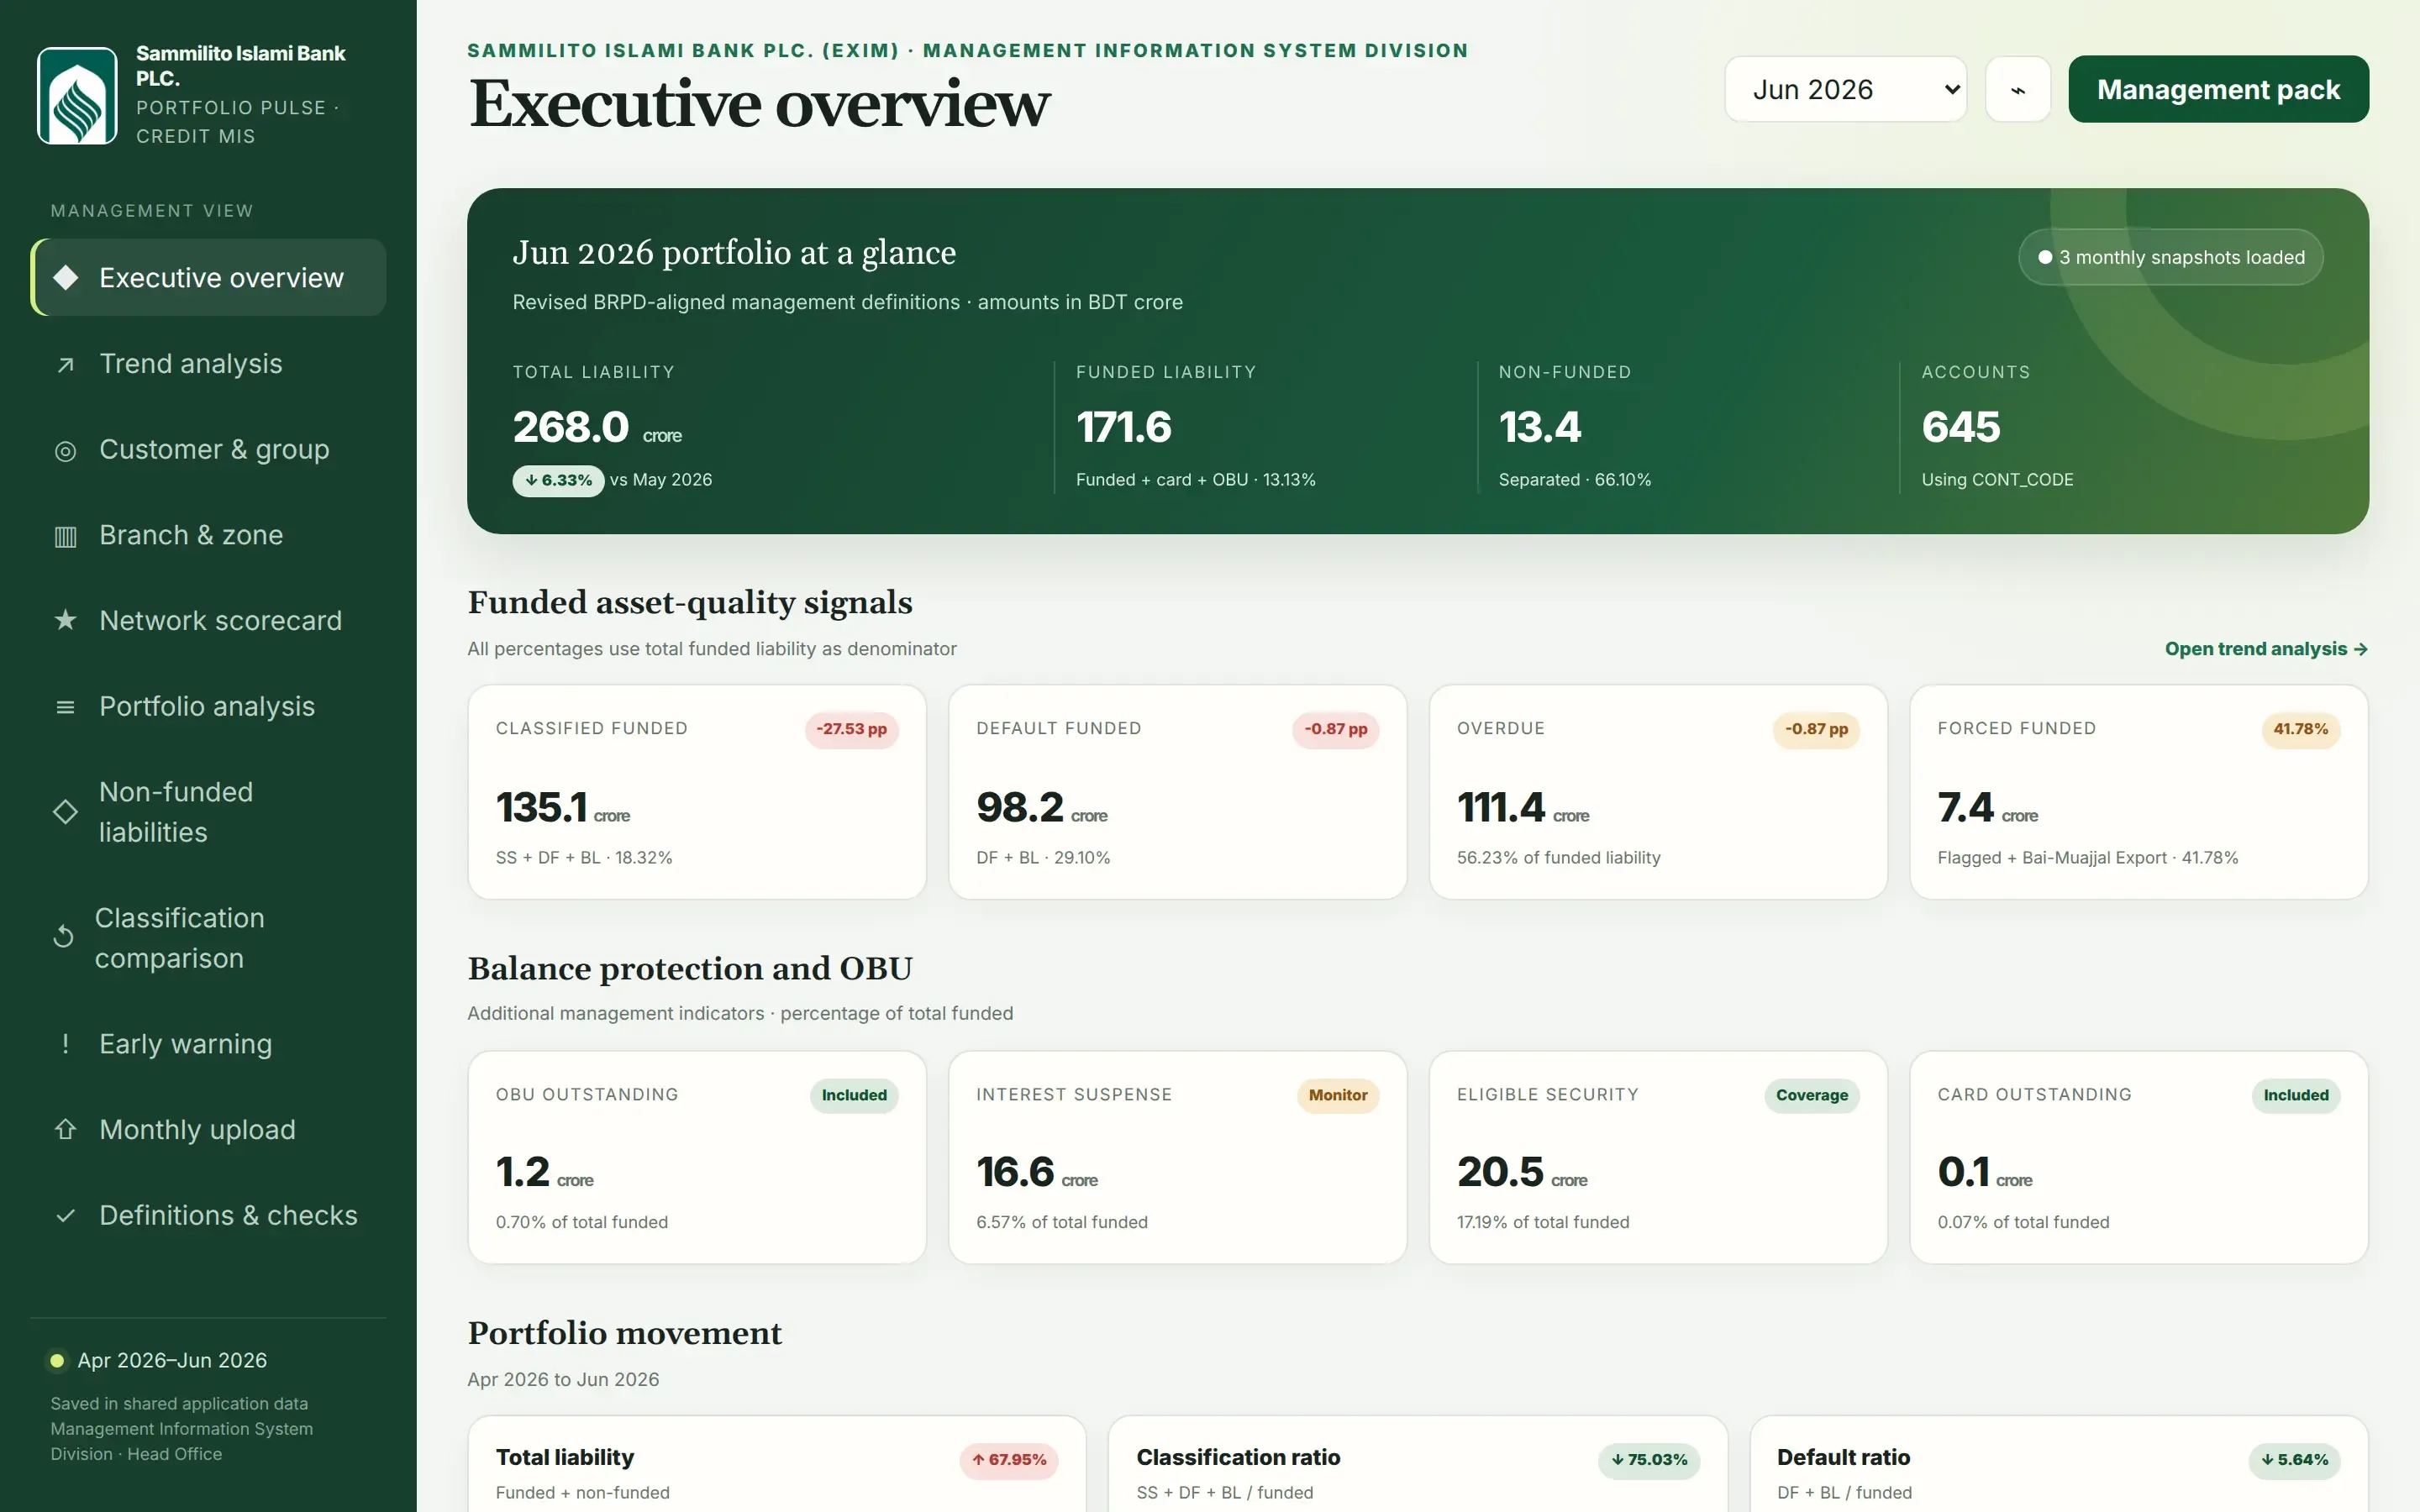
Task: Follow the Open trend analysis link
Action: [x=2266, y=649]
